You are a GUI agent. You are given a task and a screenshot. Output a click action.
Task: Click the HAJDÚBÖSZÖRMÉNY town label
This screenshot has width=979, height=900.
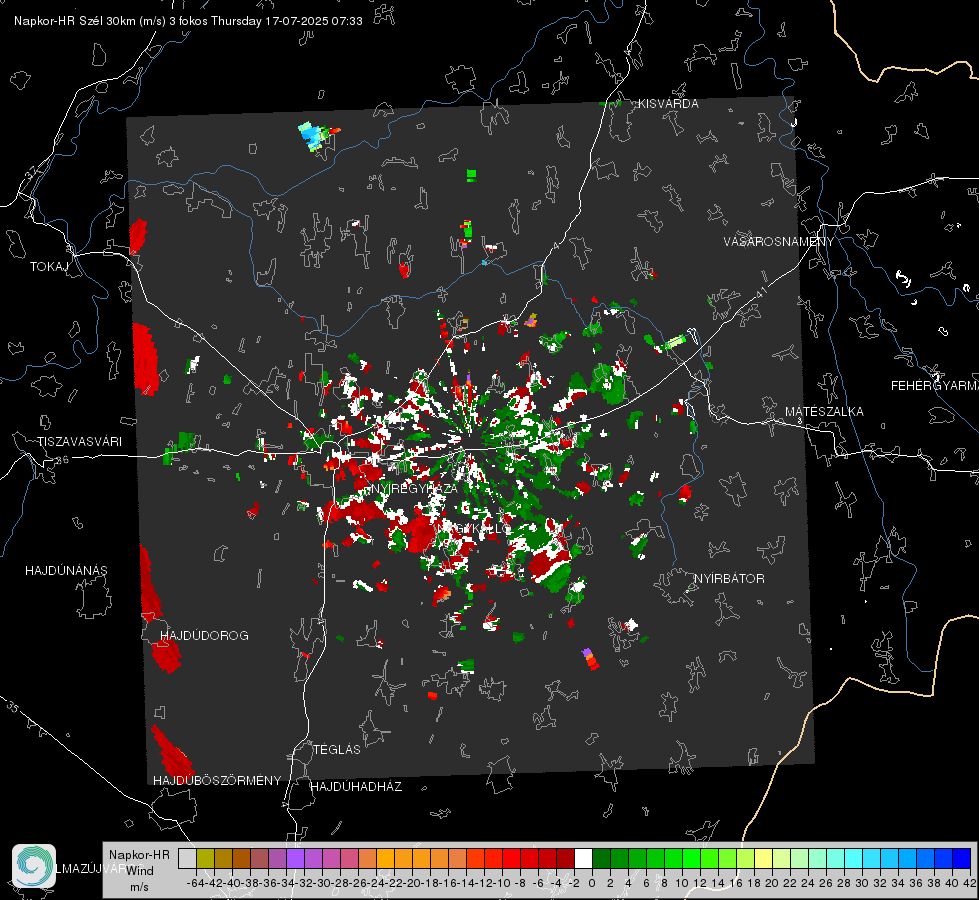coord(217,780)
